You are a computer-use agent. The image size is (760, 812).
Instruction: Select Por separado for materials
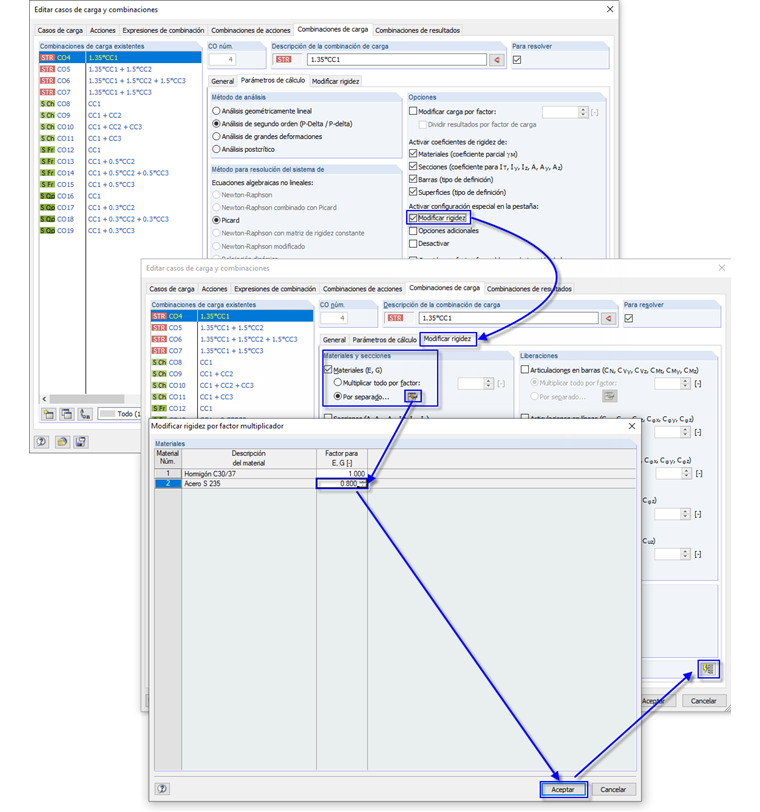[x=338, y=396]
